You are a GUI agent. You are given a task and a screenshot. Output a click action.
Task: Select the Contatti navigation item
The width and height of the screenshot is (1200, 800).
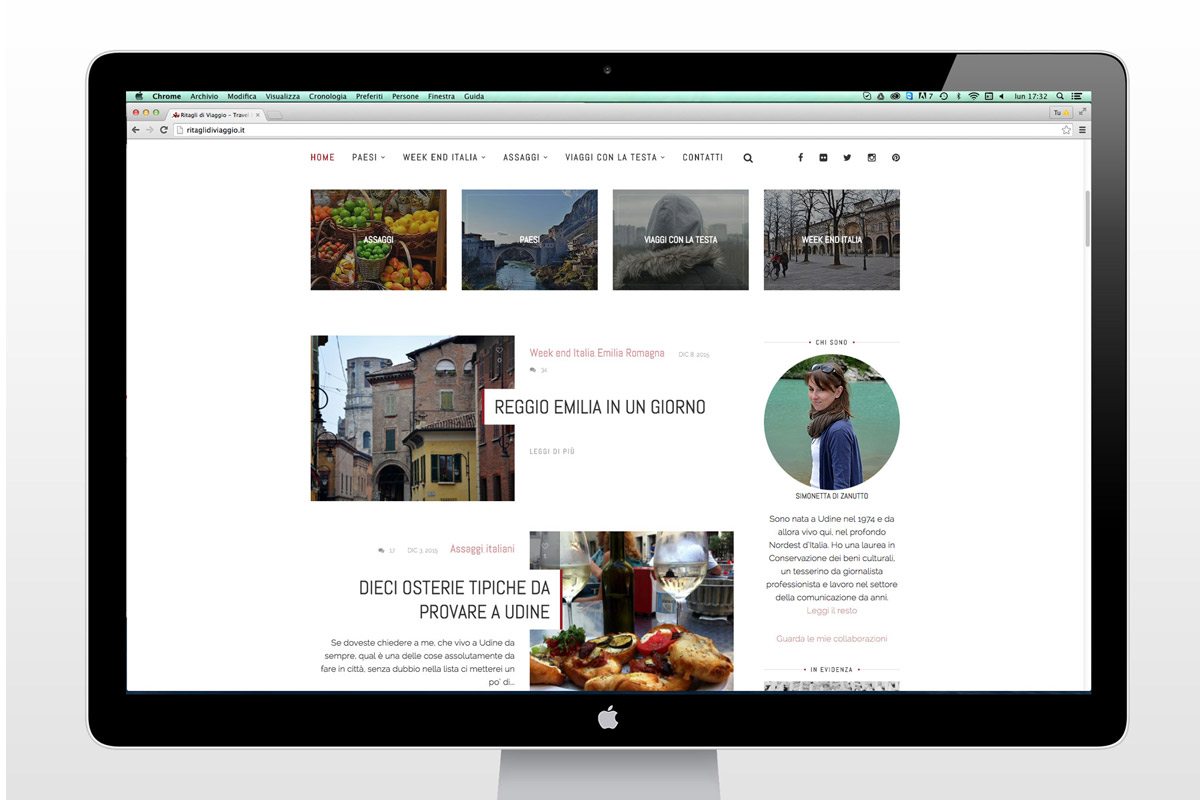[x=702, y=158]
